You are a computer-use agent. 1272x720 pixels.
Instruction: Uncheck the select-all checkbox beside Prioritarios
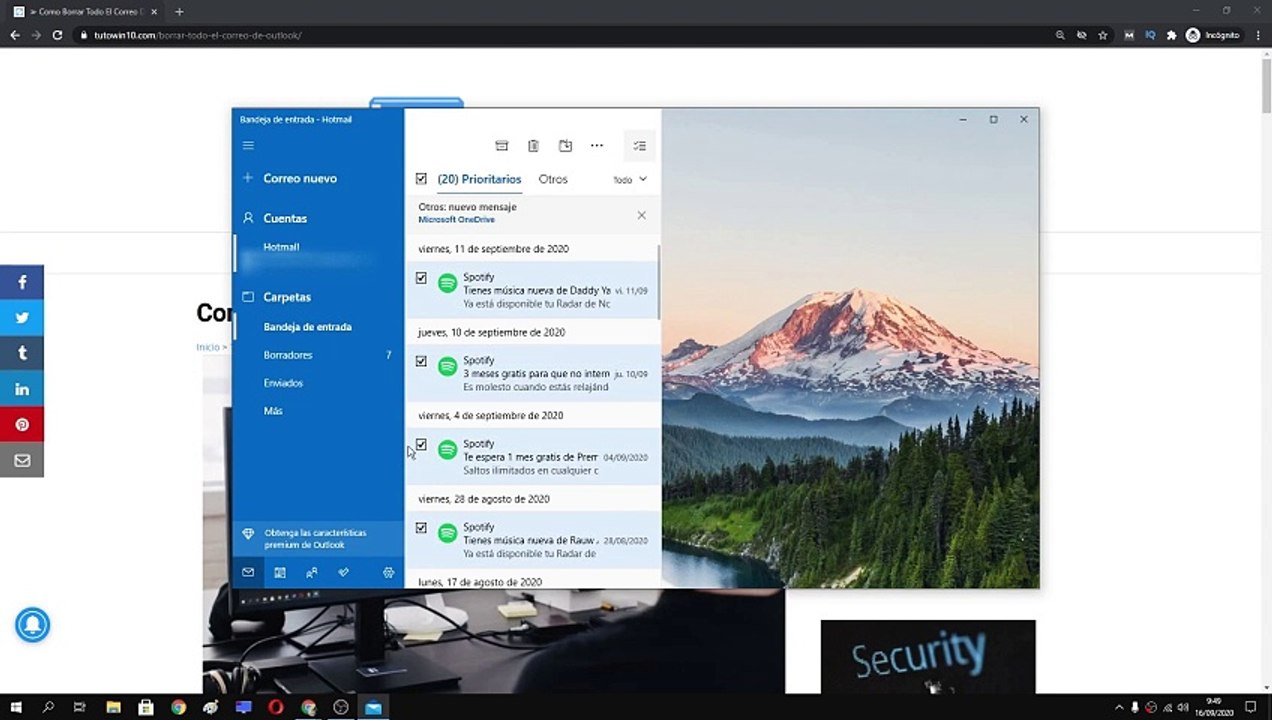[x=421, y=179]
